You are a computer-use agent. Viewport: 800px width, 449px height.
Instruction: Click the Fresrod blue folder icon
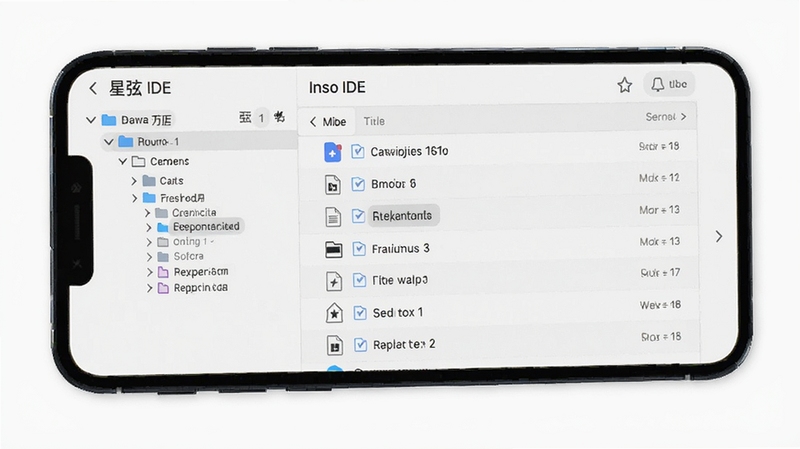[x=149, y=198]
